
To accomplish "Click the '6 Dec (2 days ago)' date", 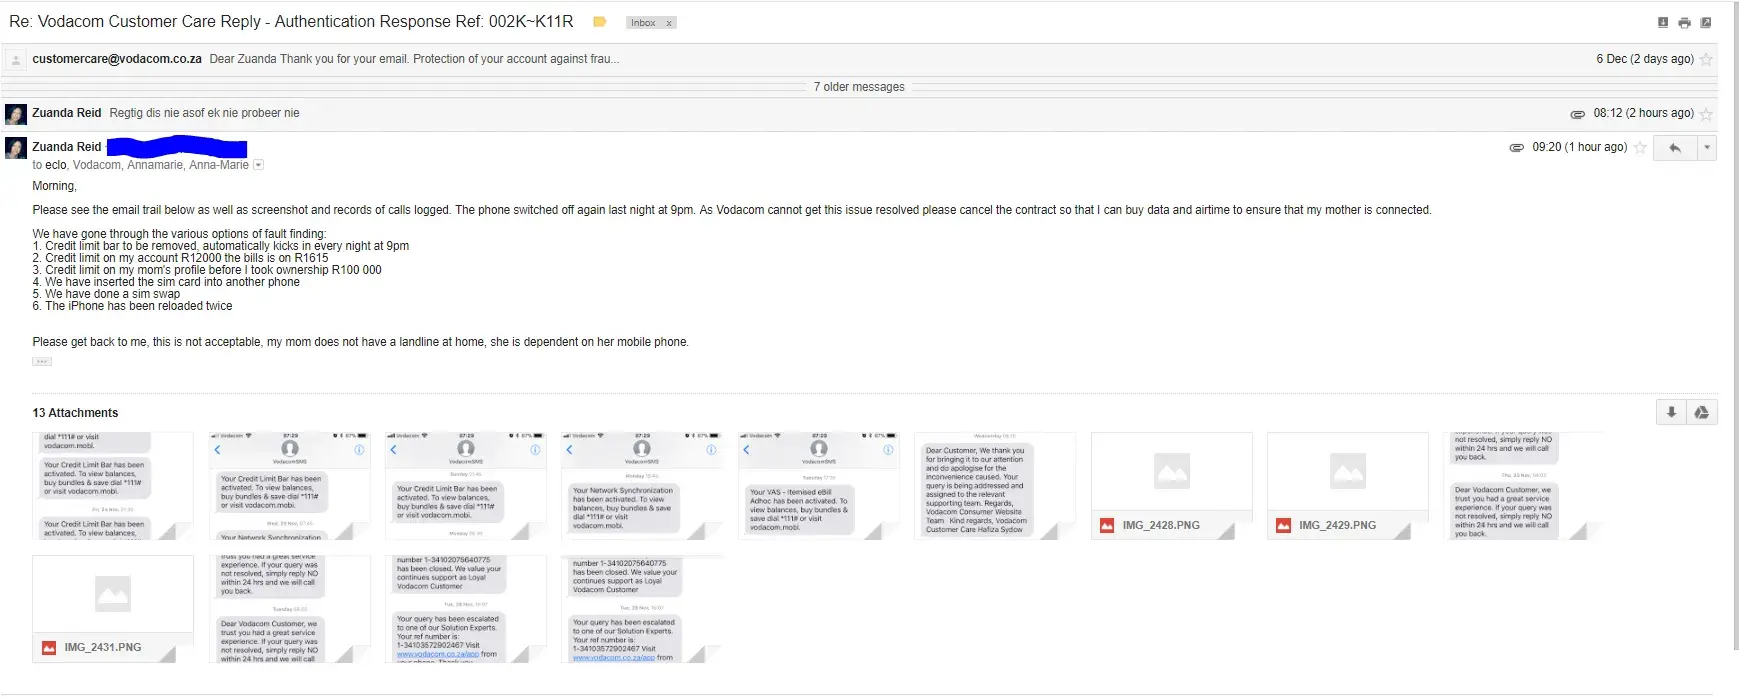I will click(x=1645, y=59).
